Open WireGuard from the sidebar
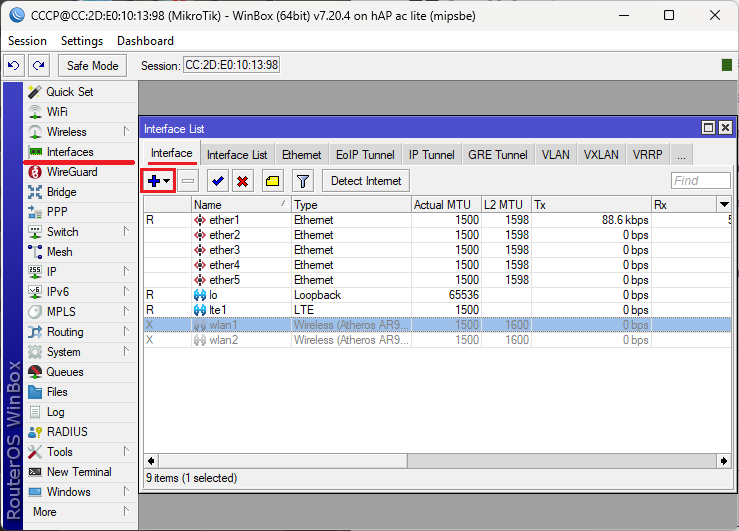739x531 pixels. pyautogui.click(x=71, y=172)
